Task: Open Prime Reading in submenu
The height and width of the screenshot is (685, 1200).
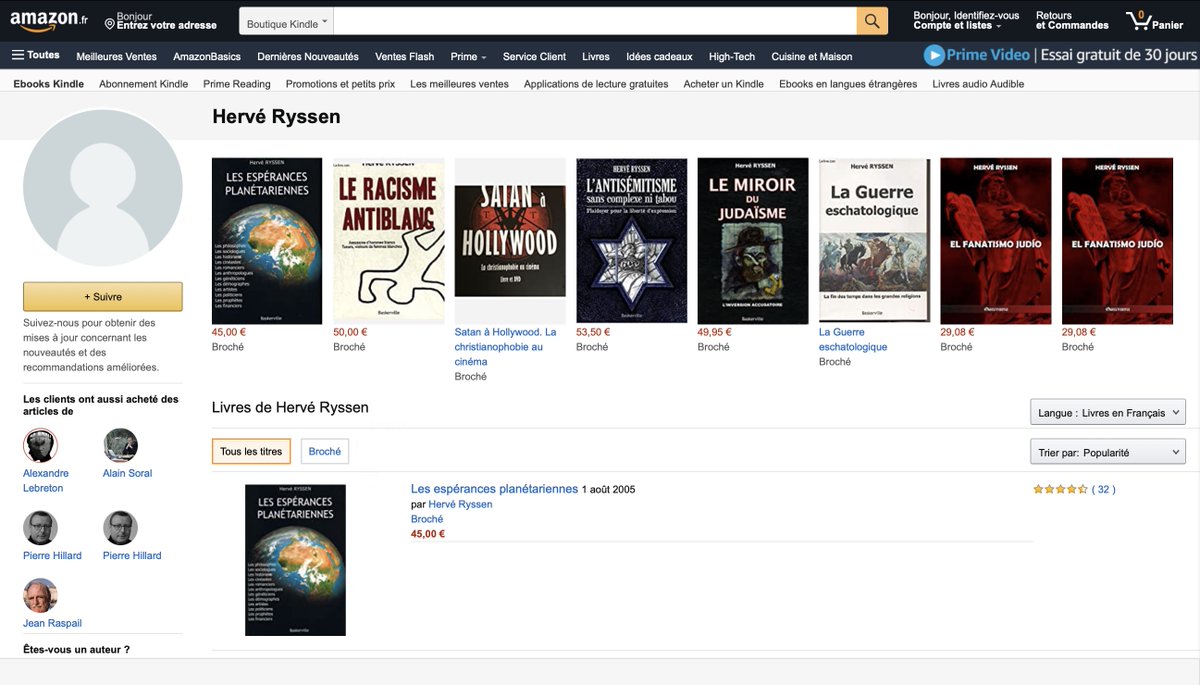Action: coord(237,84)
